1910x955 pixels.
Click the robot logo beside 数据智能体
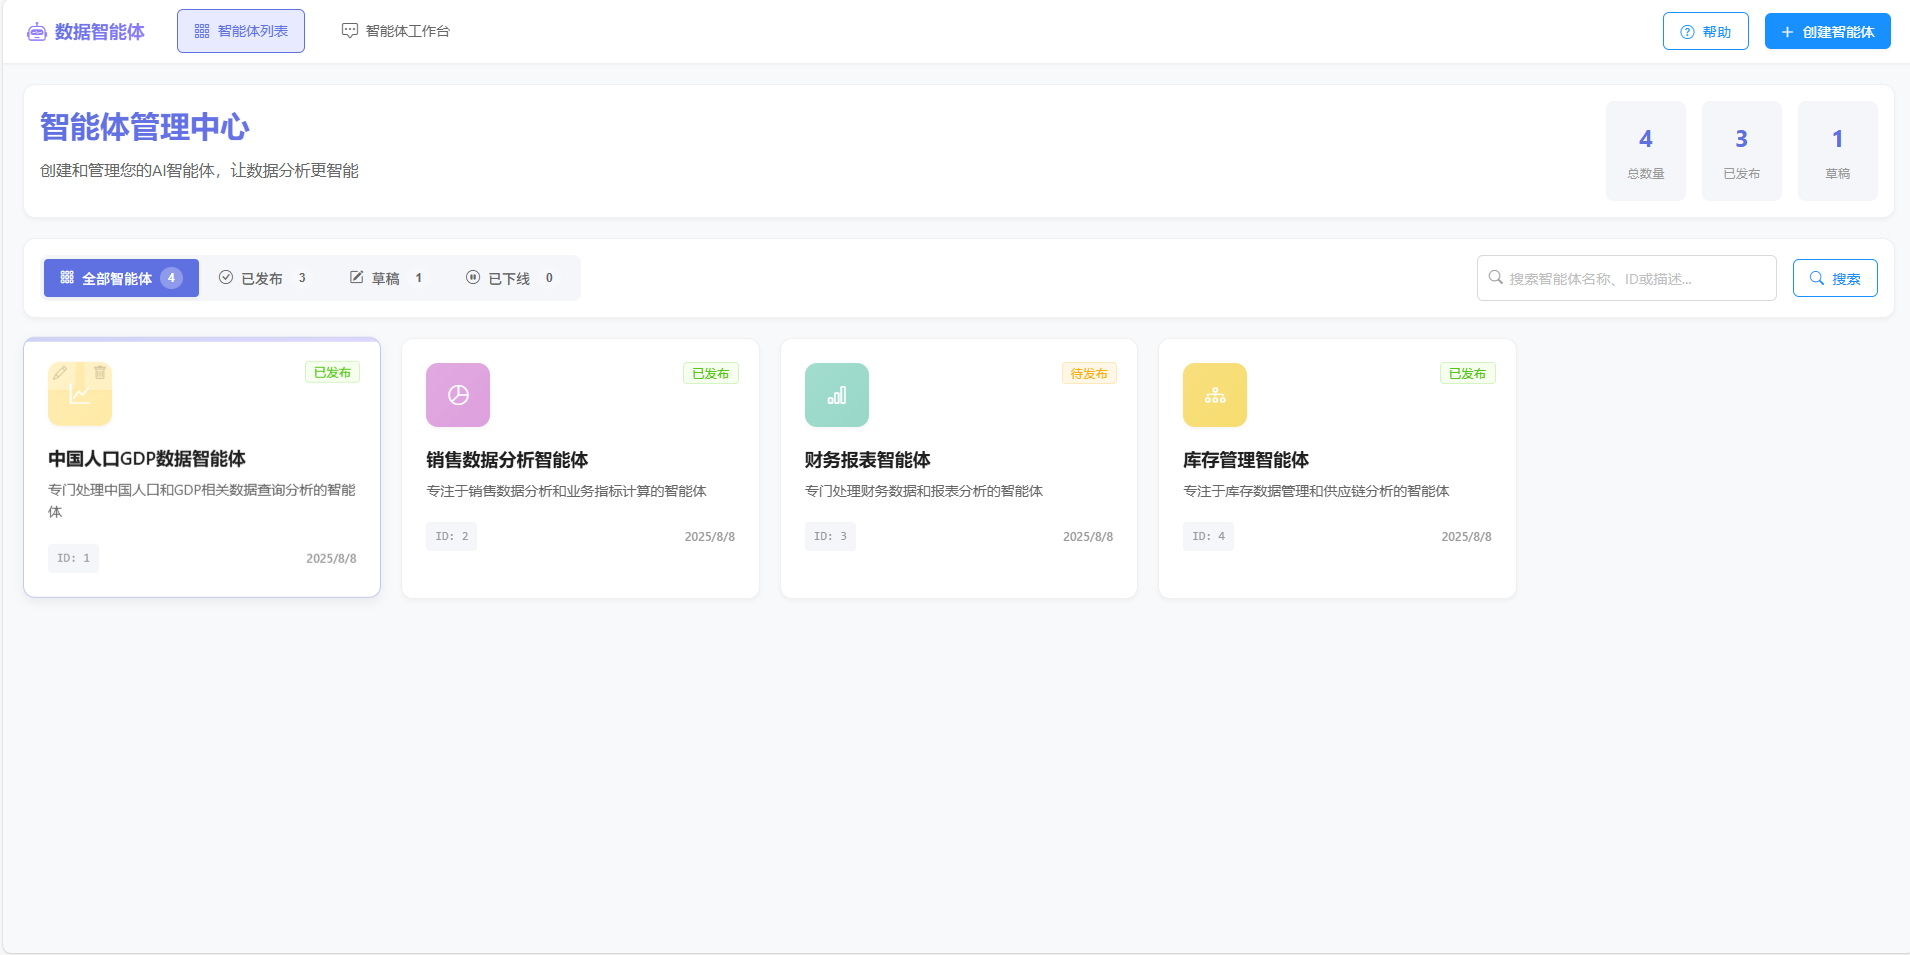coord(37,32)
